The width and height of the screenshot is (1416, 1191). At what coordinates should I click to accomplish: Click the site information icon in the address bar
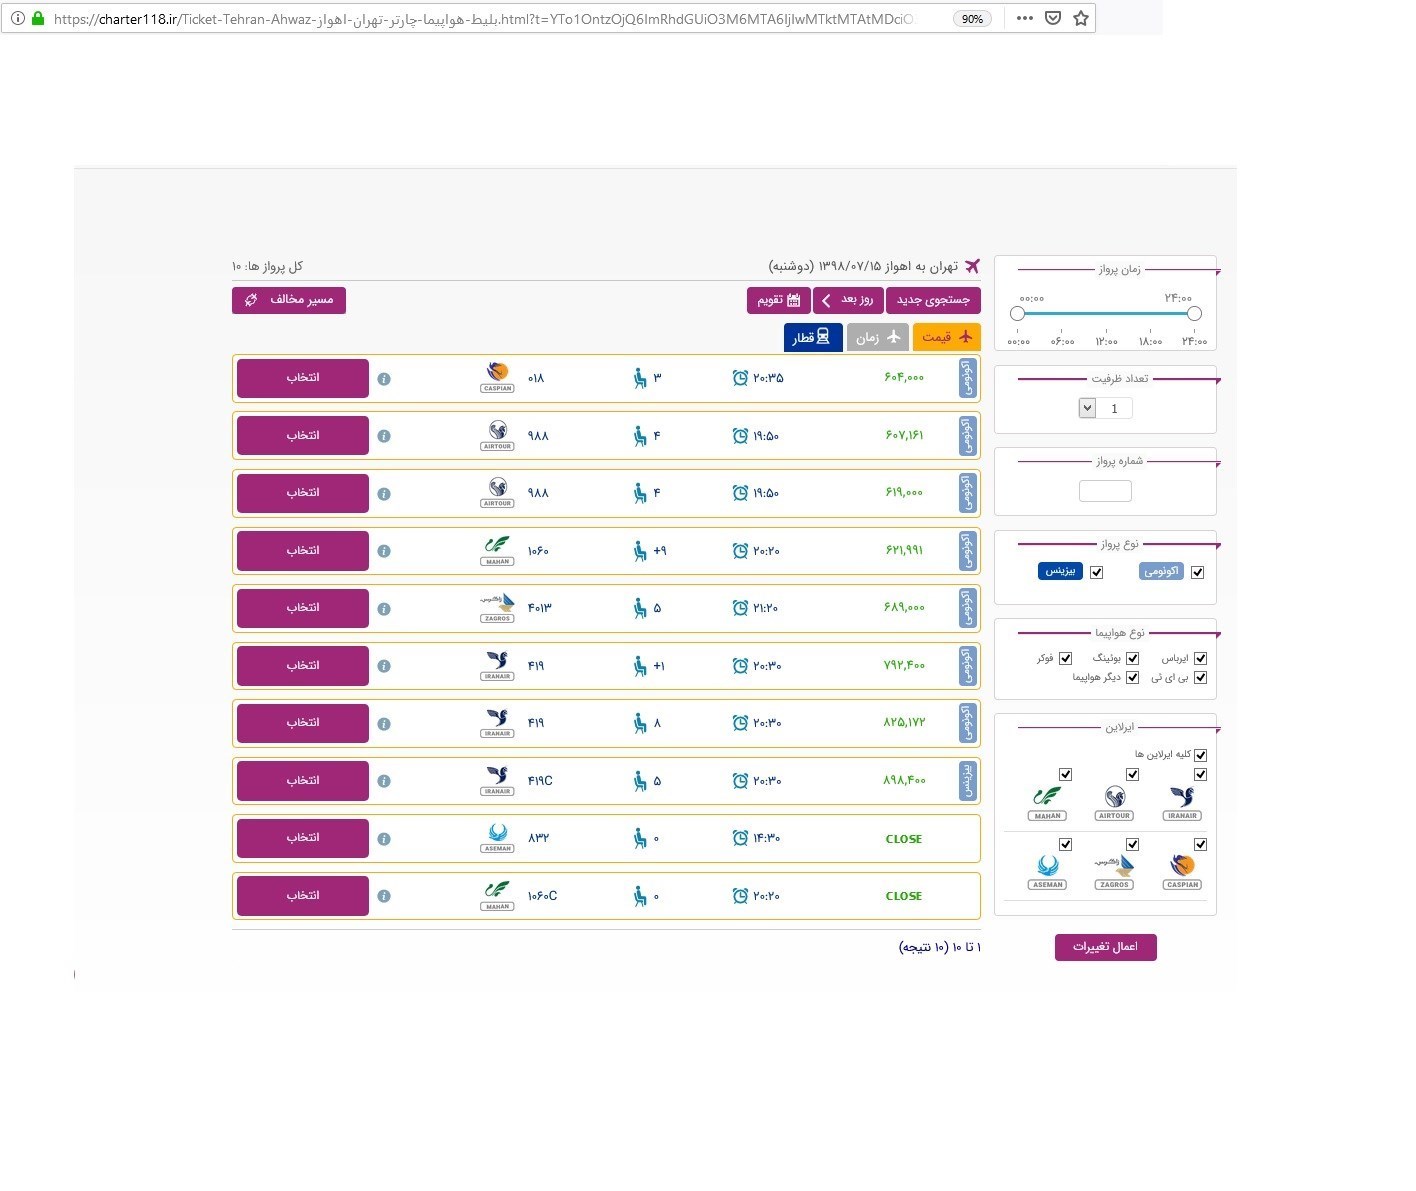point(17,18)
